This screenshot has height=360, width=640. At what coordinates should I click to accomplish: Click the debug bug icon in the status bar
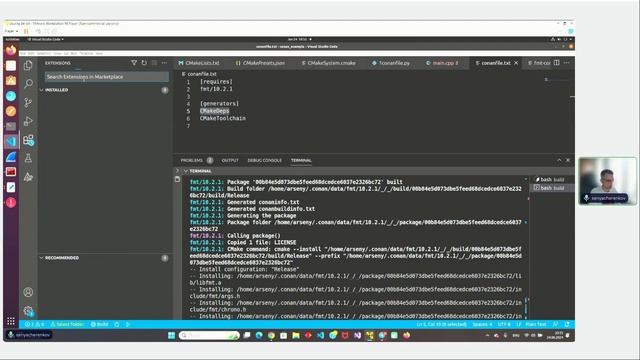(x=117, y=324)
